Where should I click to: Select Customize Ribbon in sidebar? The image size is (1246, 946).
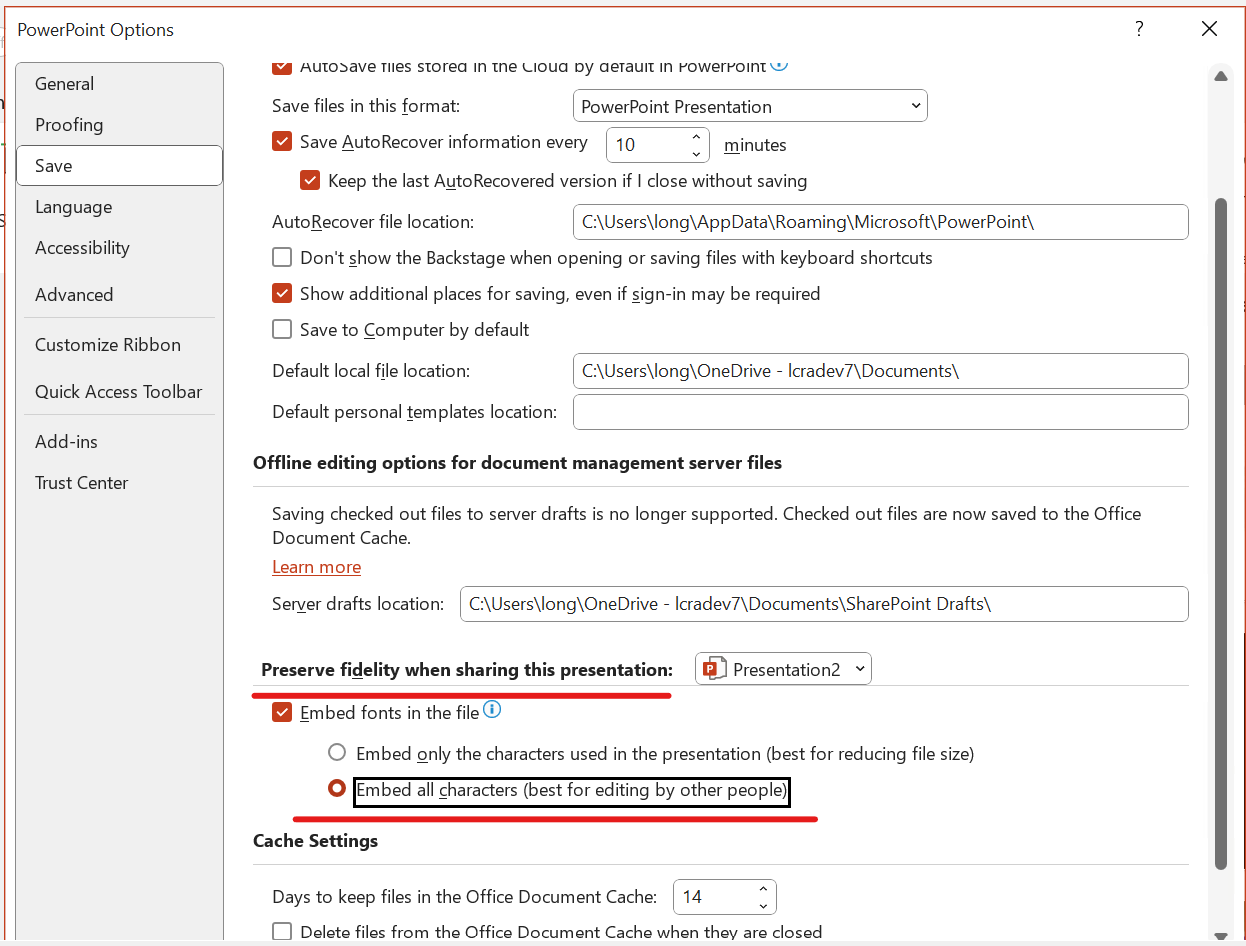tap(108, 344)
